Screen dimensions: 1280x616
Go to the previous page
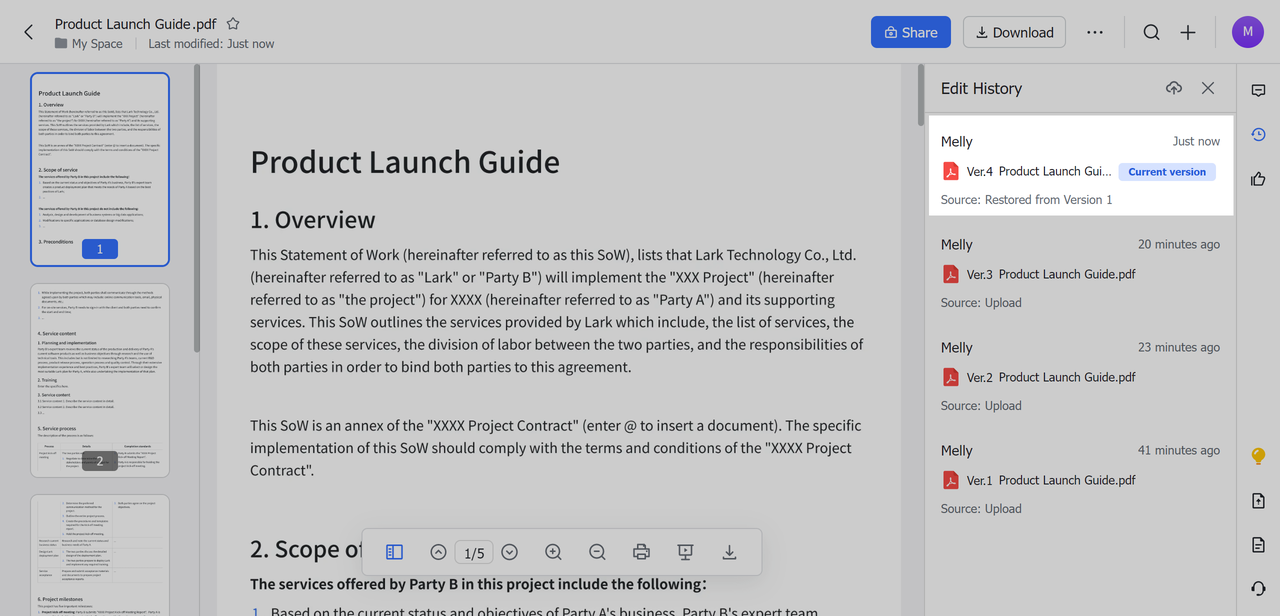[438, 552]
